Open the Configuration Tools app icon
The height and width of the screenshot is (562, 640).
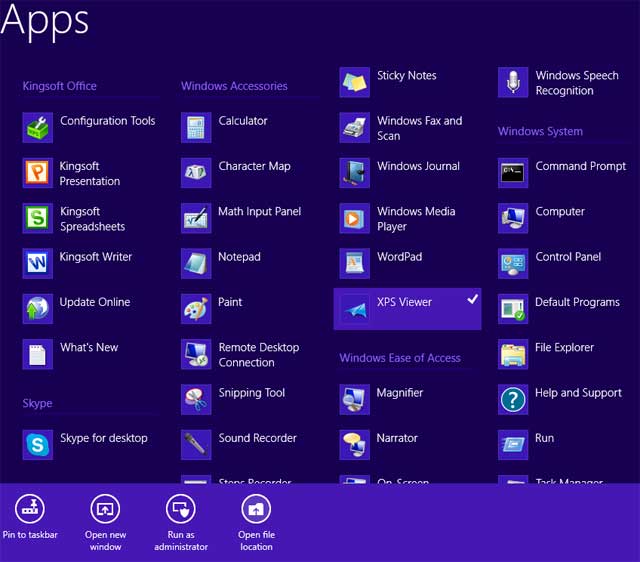pos(38,127)
